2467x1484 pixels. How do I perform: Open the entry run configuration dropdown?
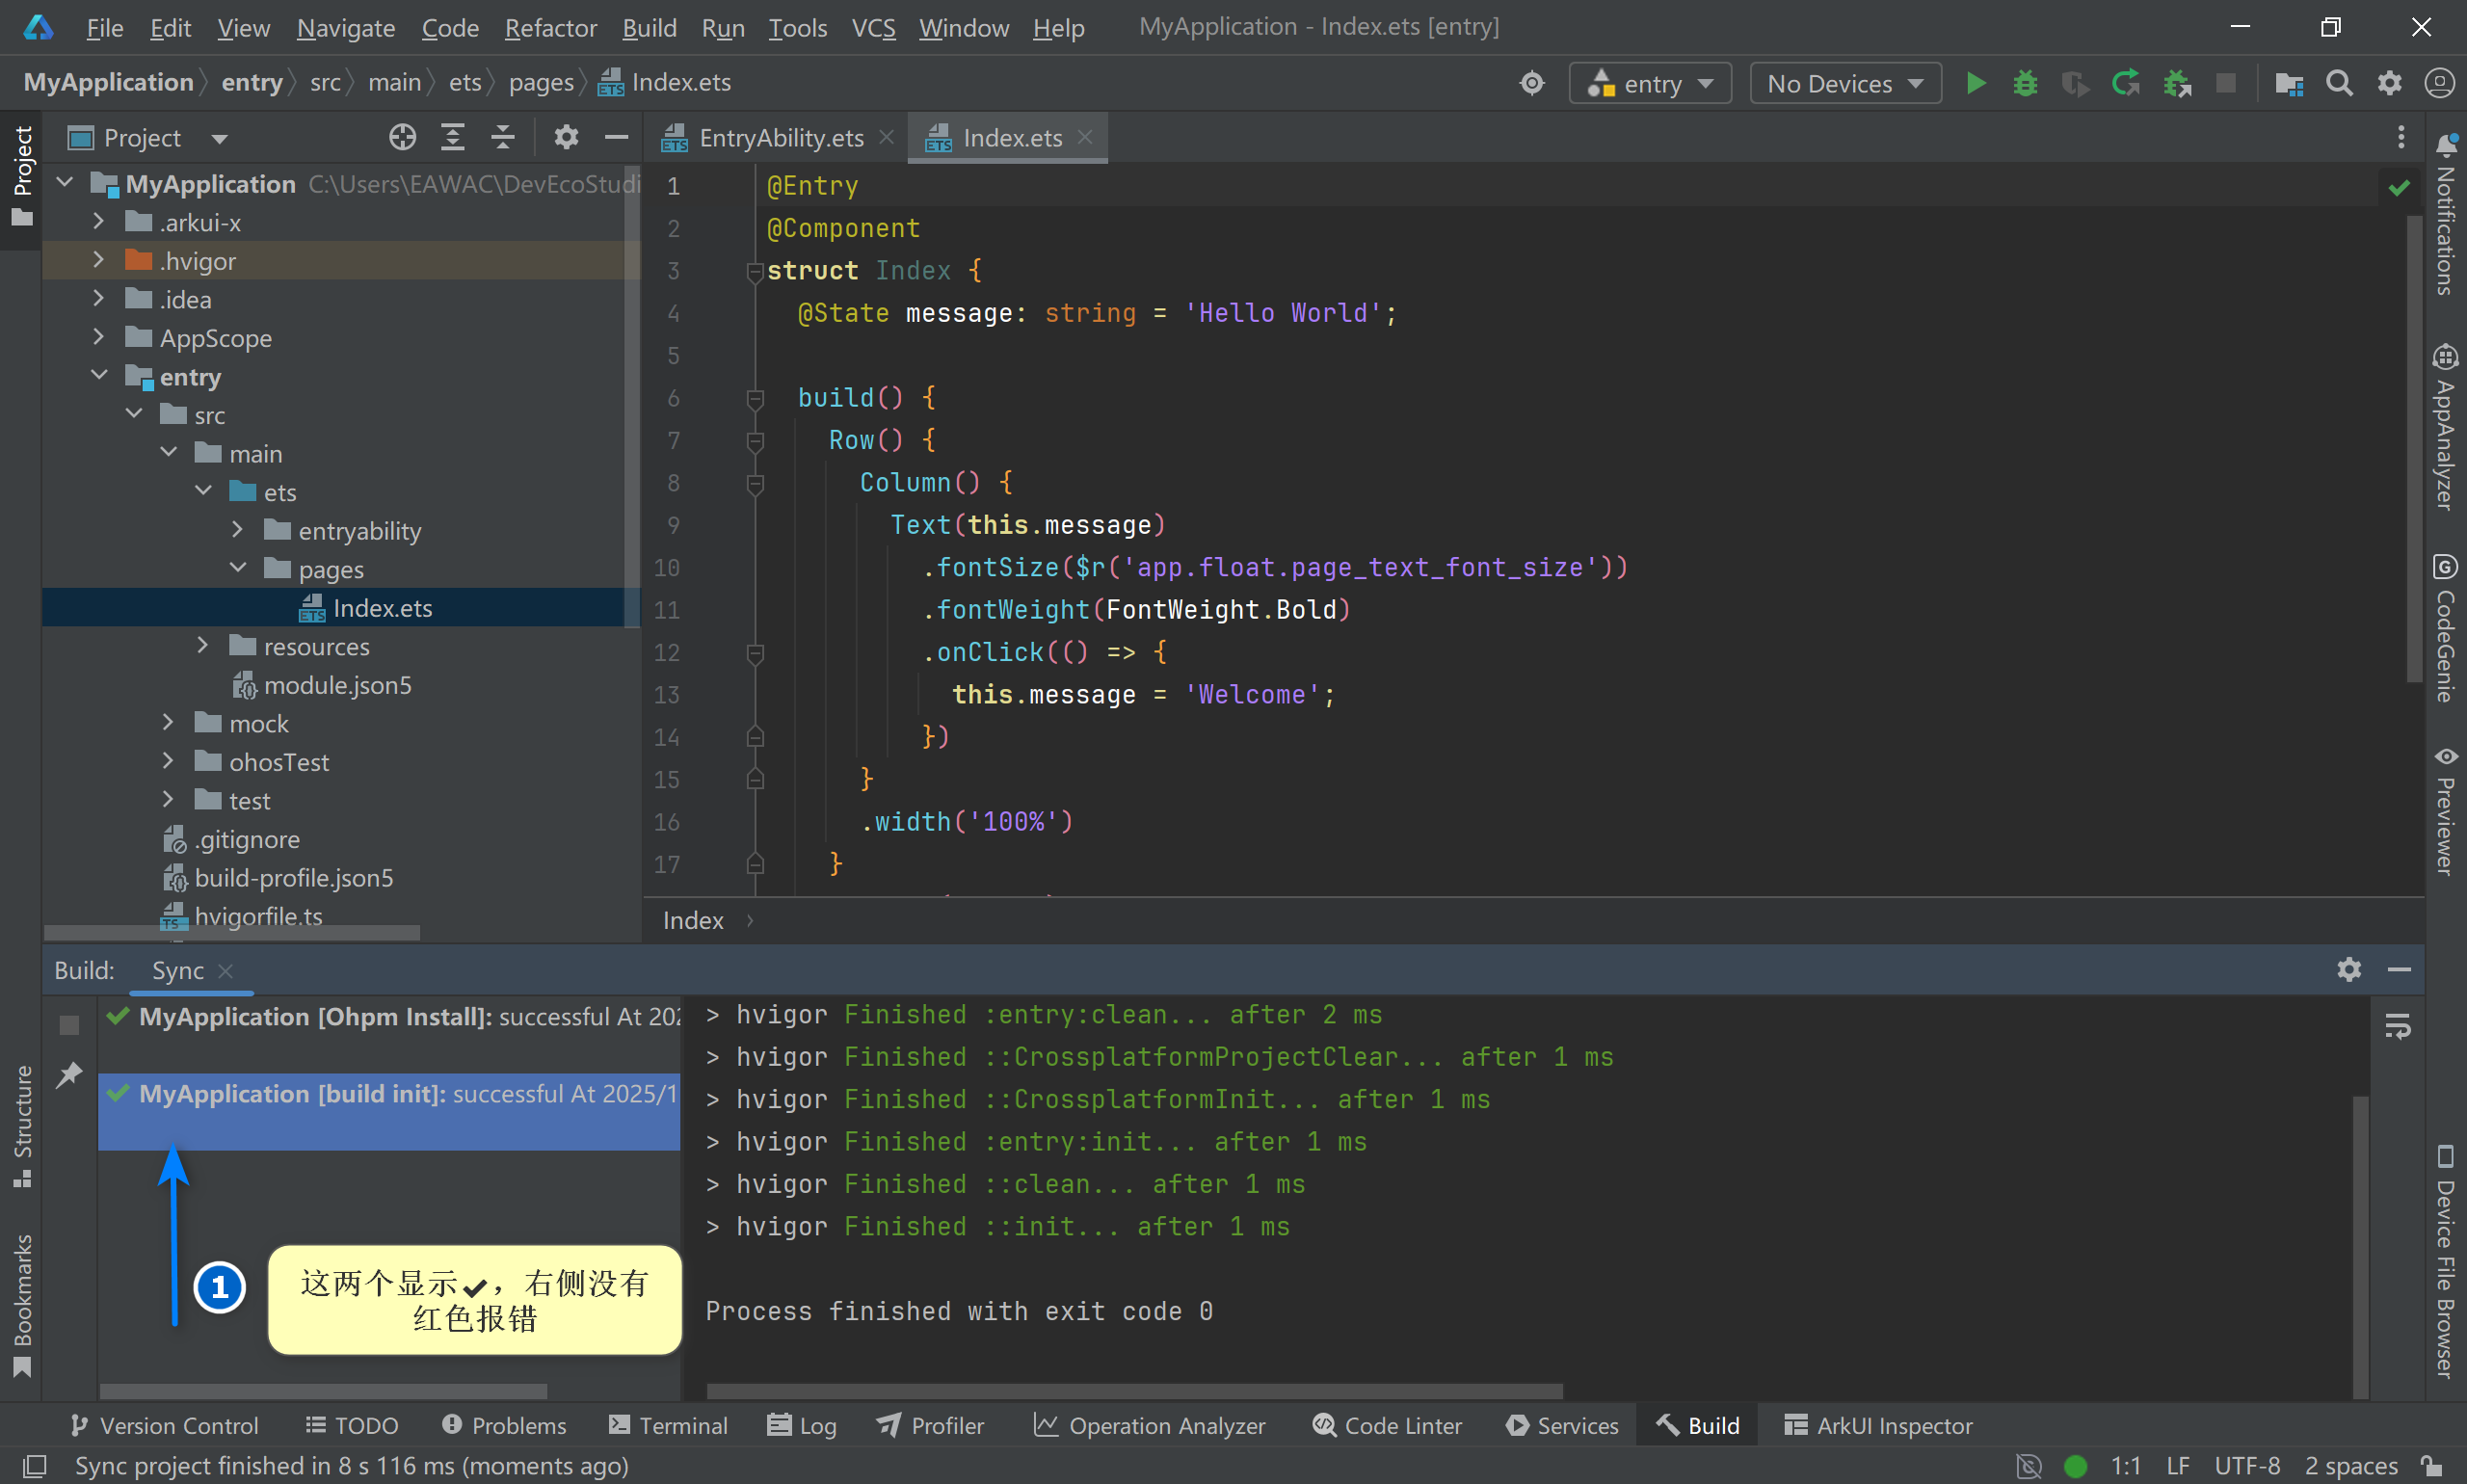[1650, 83]
